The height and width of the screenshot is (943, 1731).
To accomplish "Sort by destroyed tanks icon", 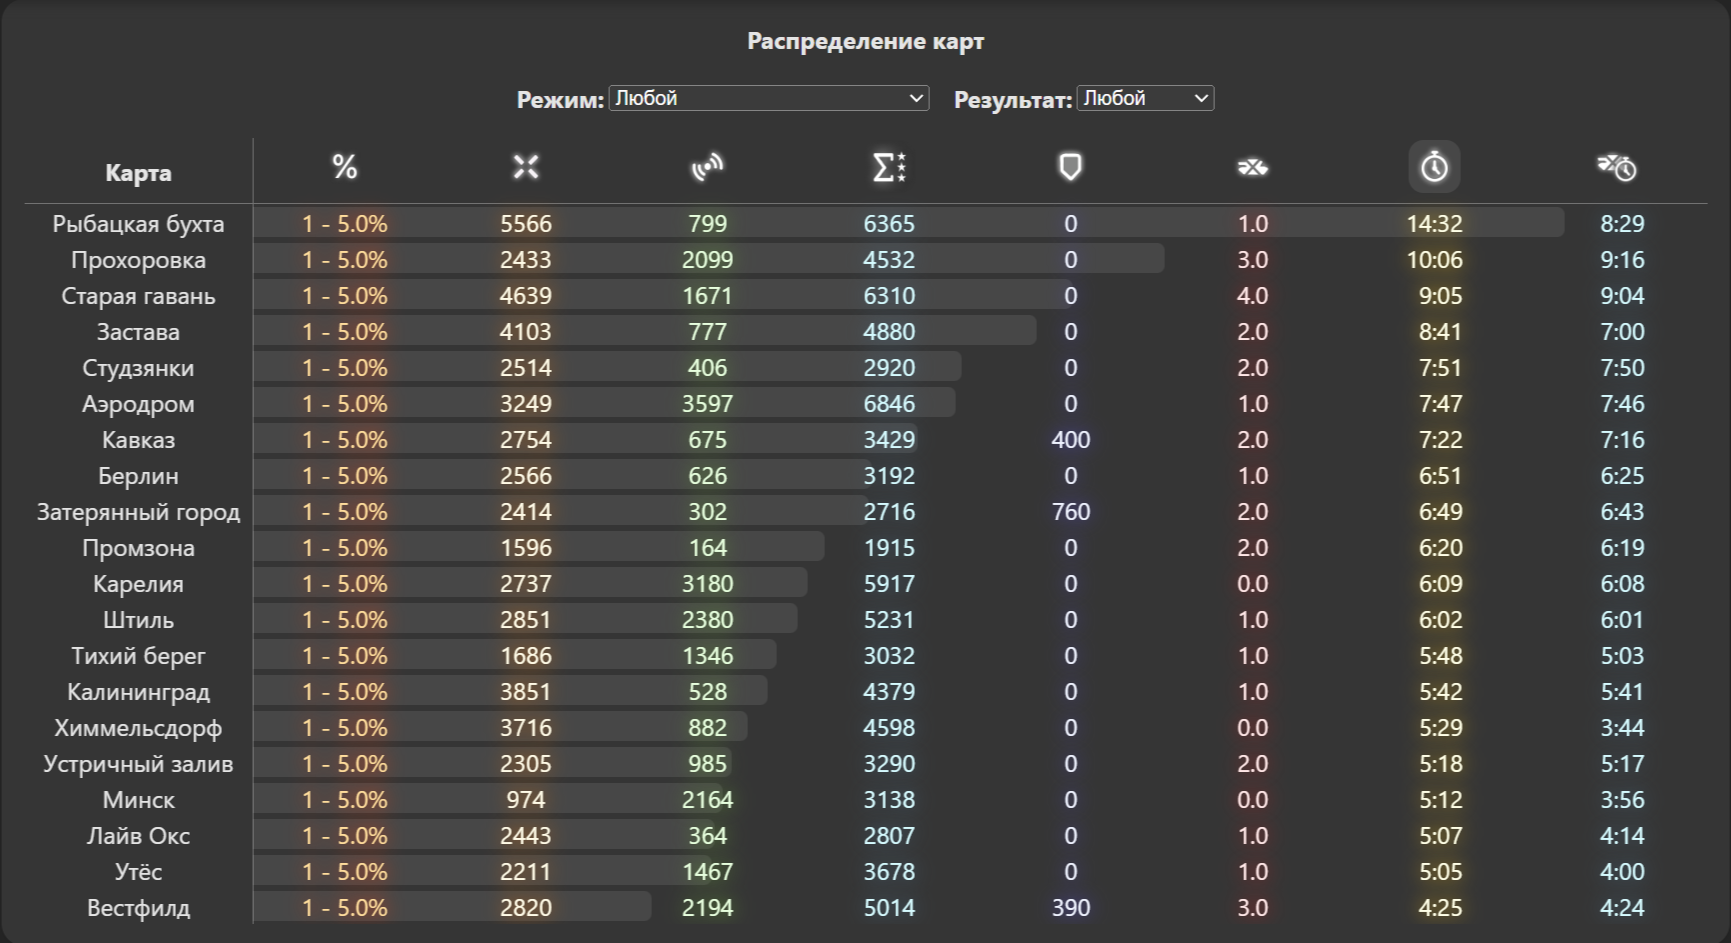I will pos(1253,167).
